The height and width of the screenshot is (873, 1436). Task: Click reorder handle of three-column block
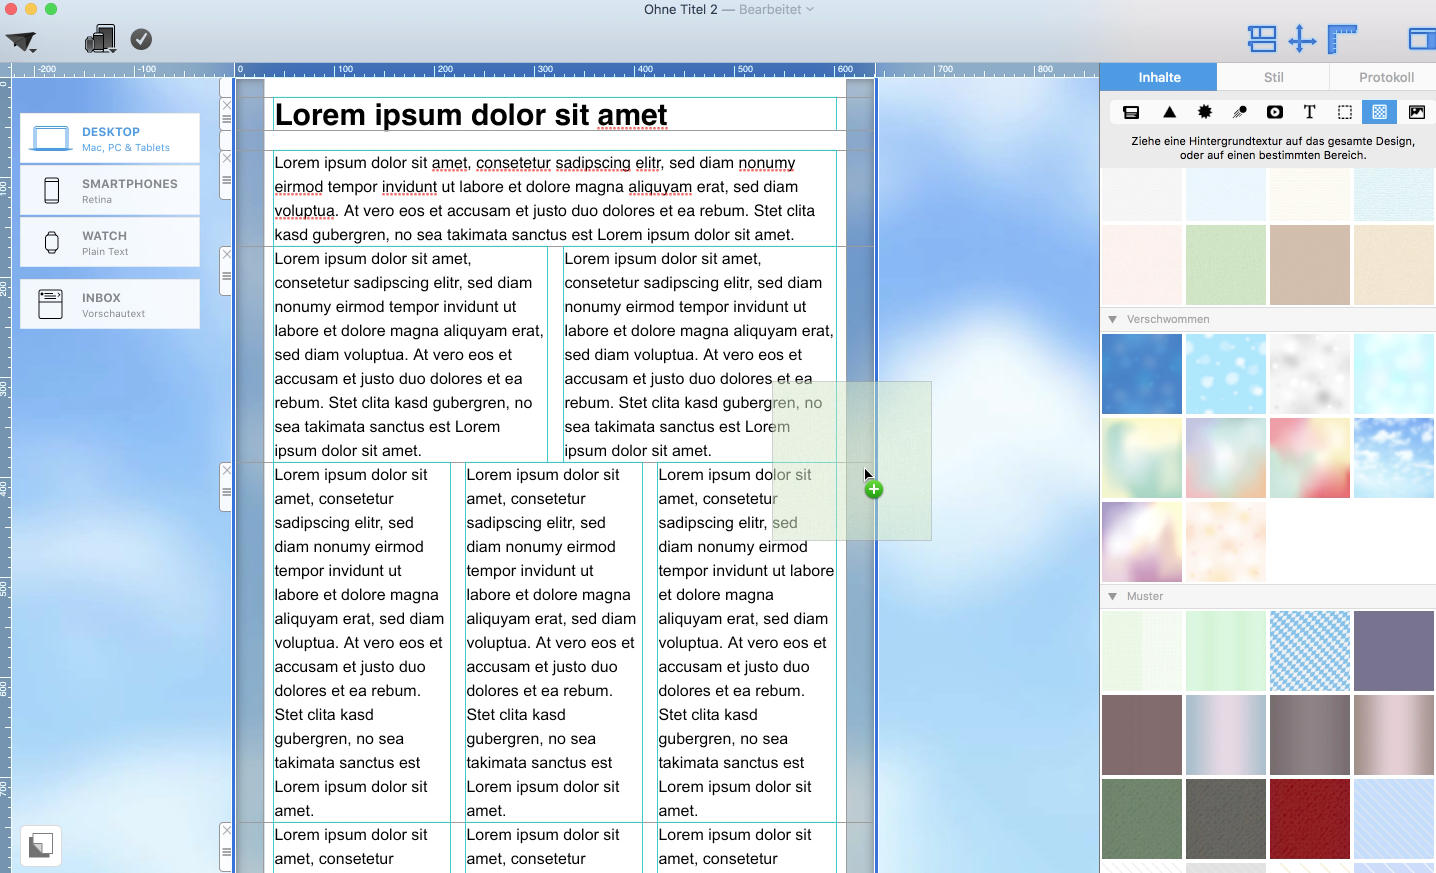click(x=226, y=493)
